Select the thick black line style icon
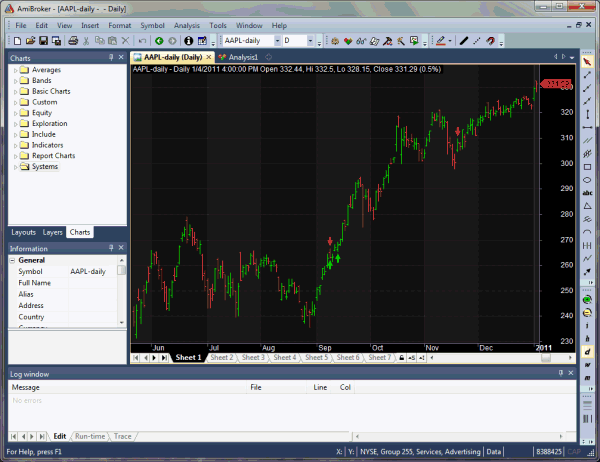Image resolution: width=600 pixels, height=462 pixels. coord(464,41)
